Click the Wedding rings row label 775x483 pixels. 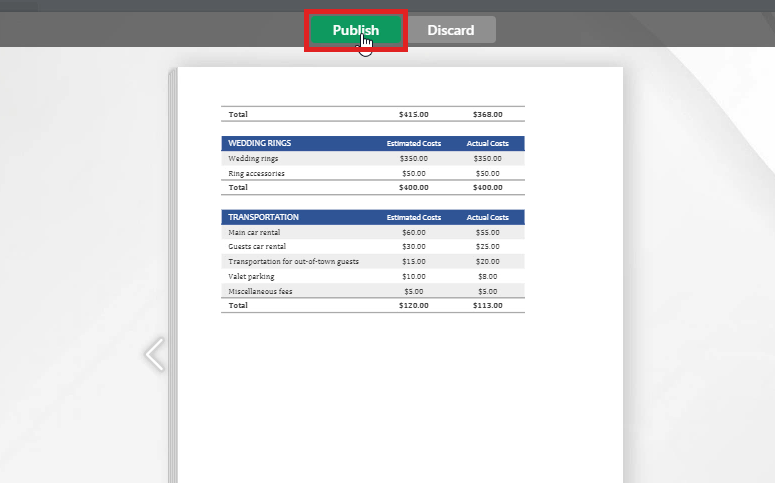pos(253,158)
